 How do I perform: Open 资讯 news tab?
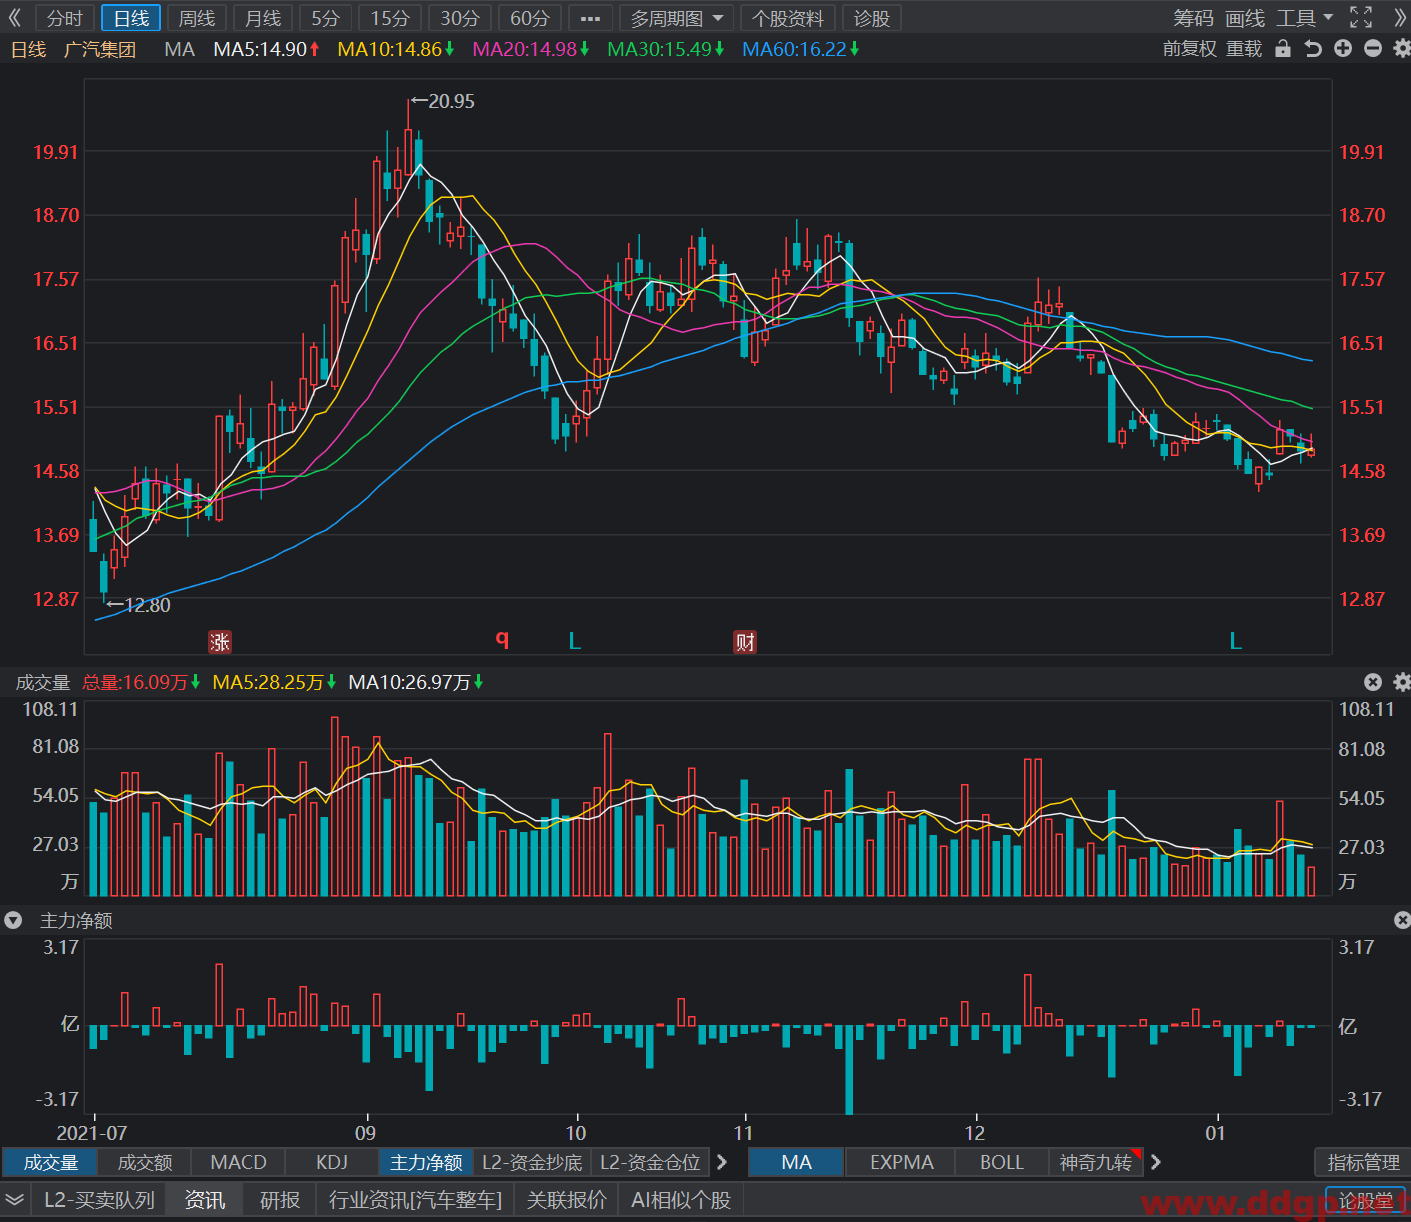click(x=205, y=1200)
